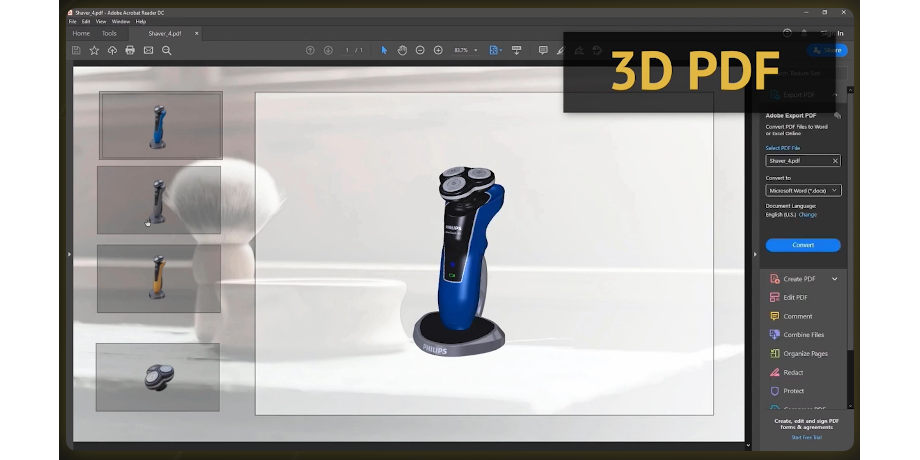The height and width of the screenshot is (460, 920).
Task: Click the Save file icon
Action: 76,50
